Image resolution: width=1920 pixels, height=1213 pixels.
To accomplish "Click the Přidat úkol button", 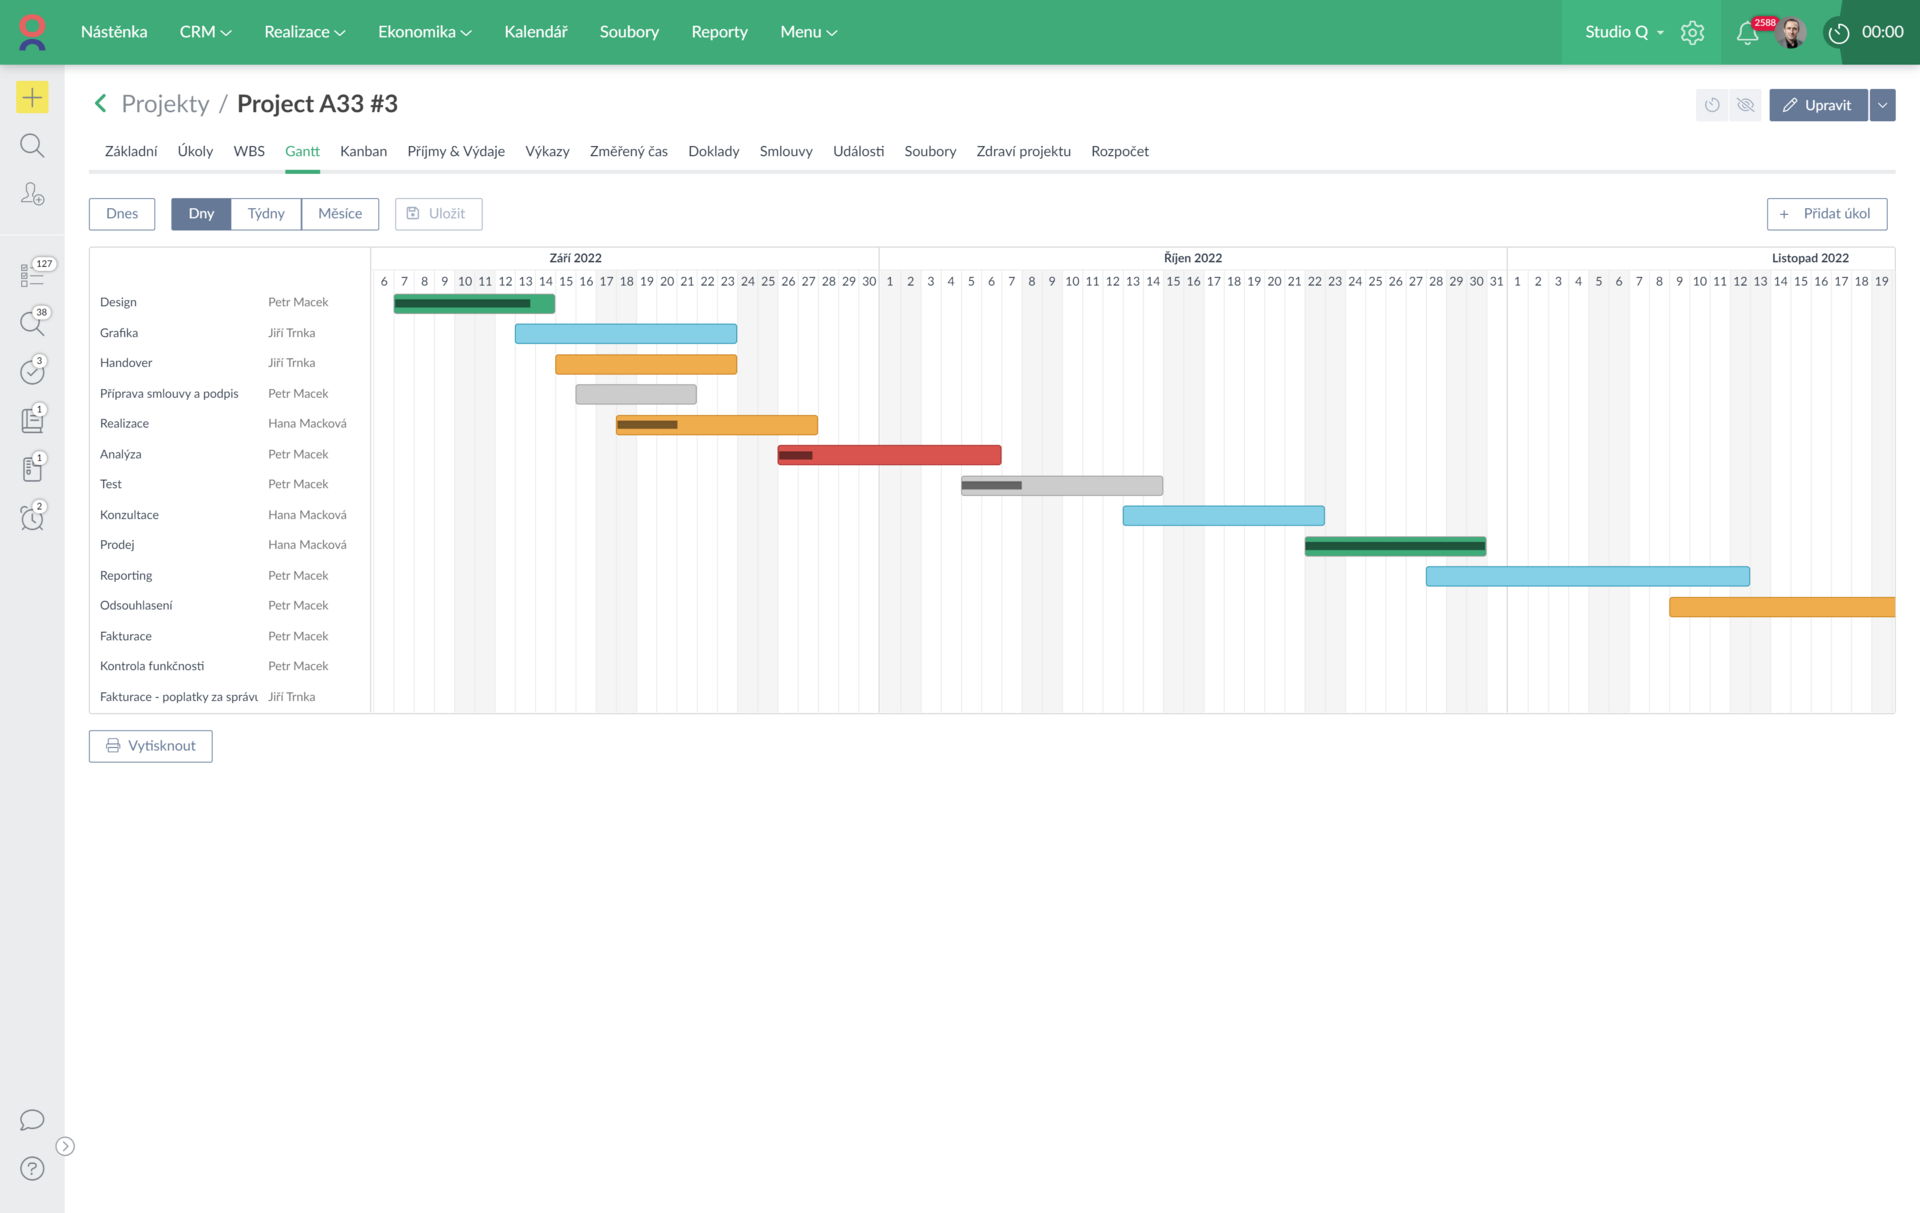I will [1826, 214].
